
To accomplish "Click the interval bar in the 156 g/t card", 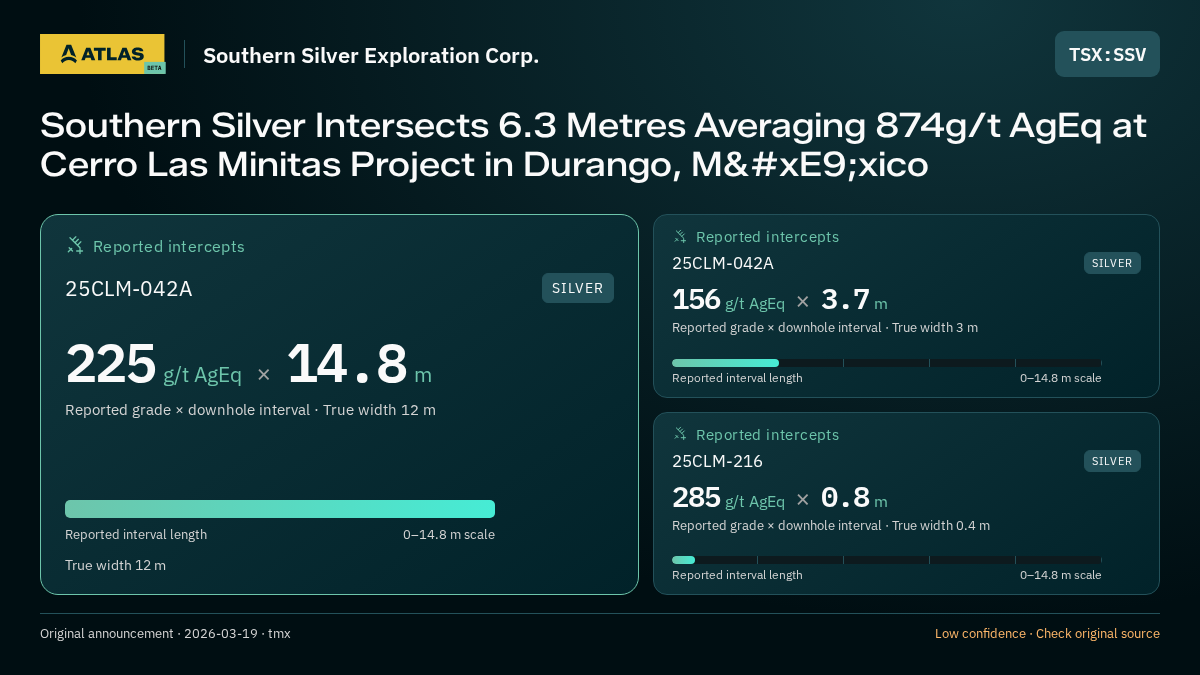I will [x=887, y=363].
